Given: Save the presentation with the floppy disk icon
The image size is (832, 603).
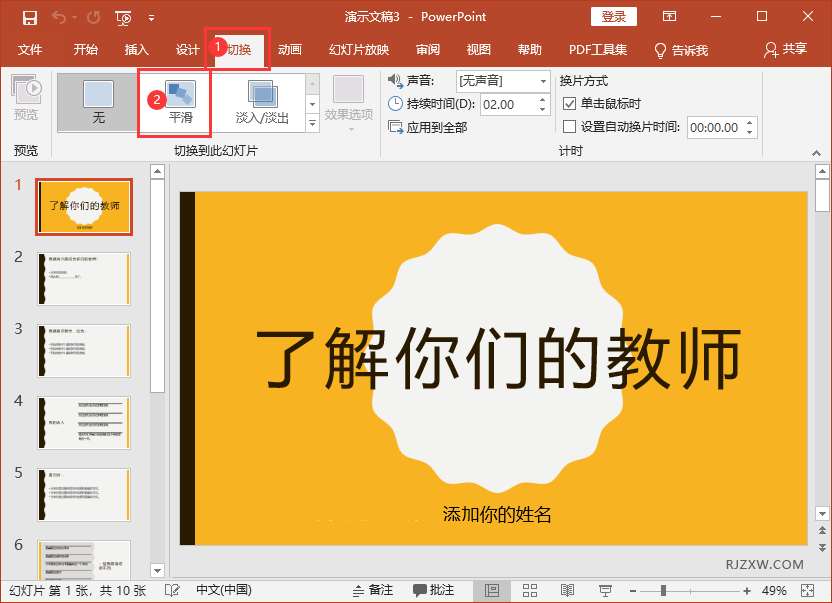Looking at the screenshot, I should click(x=30, y=18).
